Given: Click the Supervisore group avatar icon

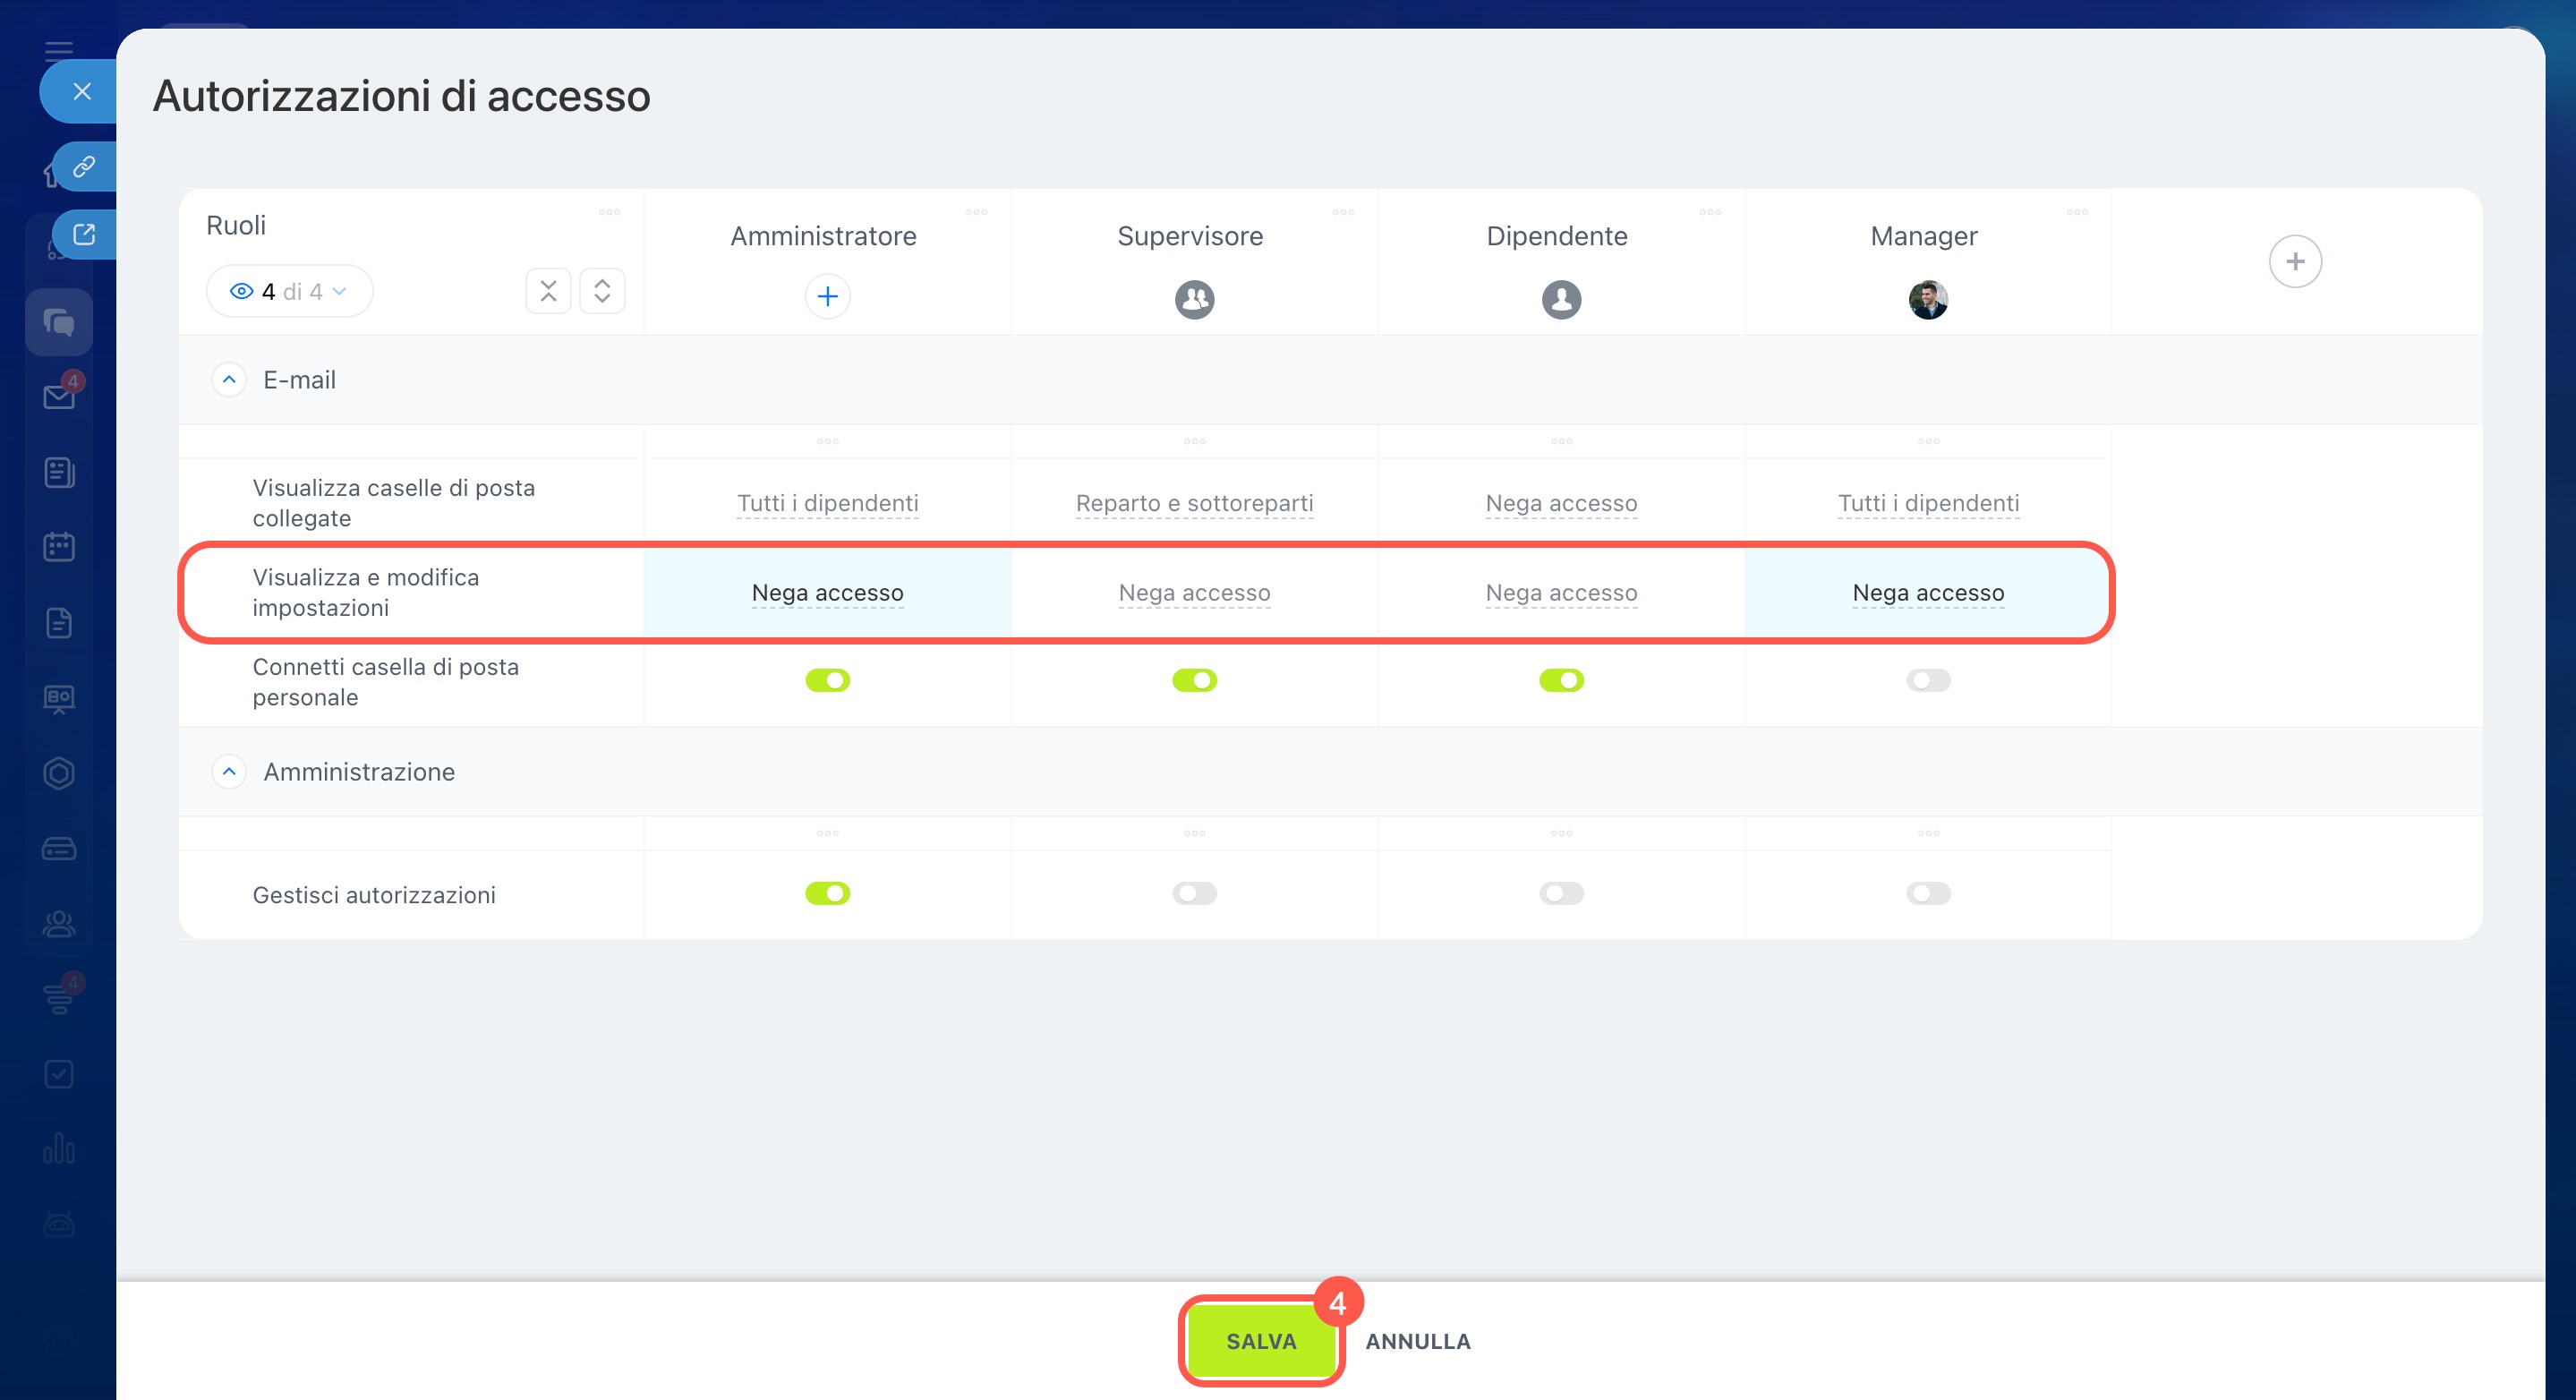Looking at the screenshot, I should [1194, 299].
